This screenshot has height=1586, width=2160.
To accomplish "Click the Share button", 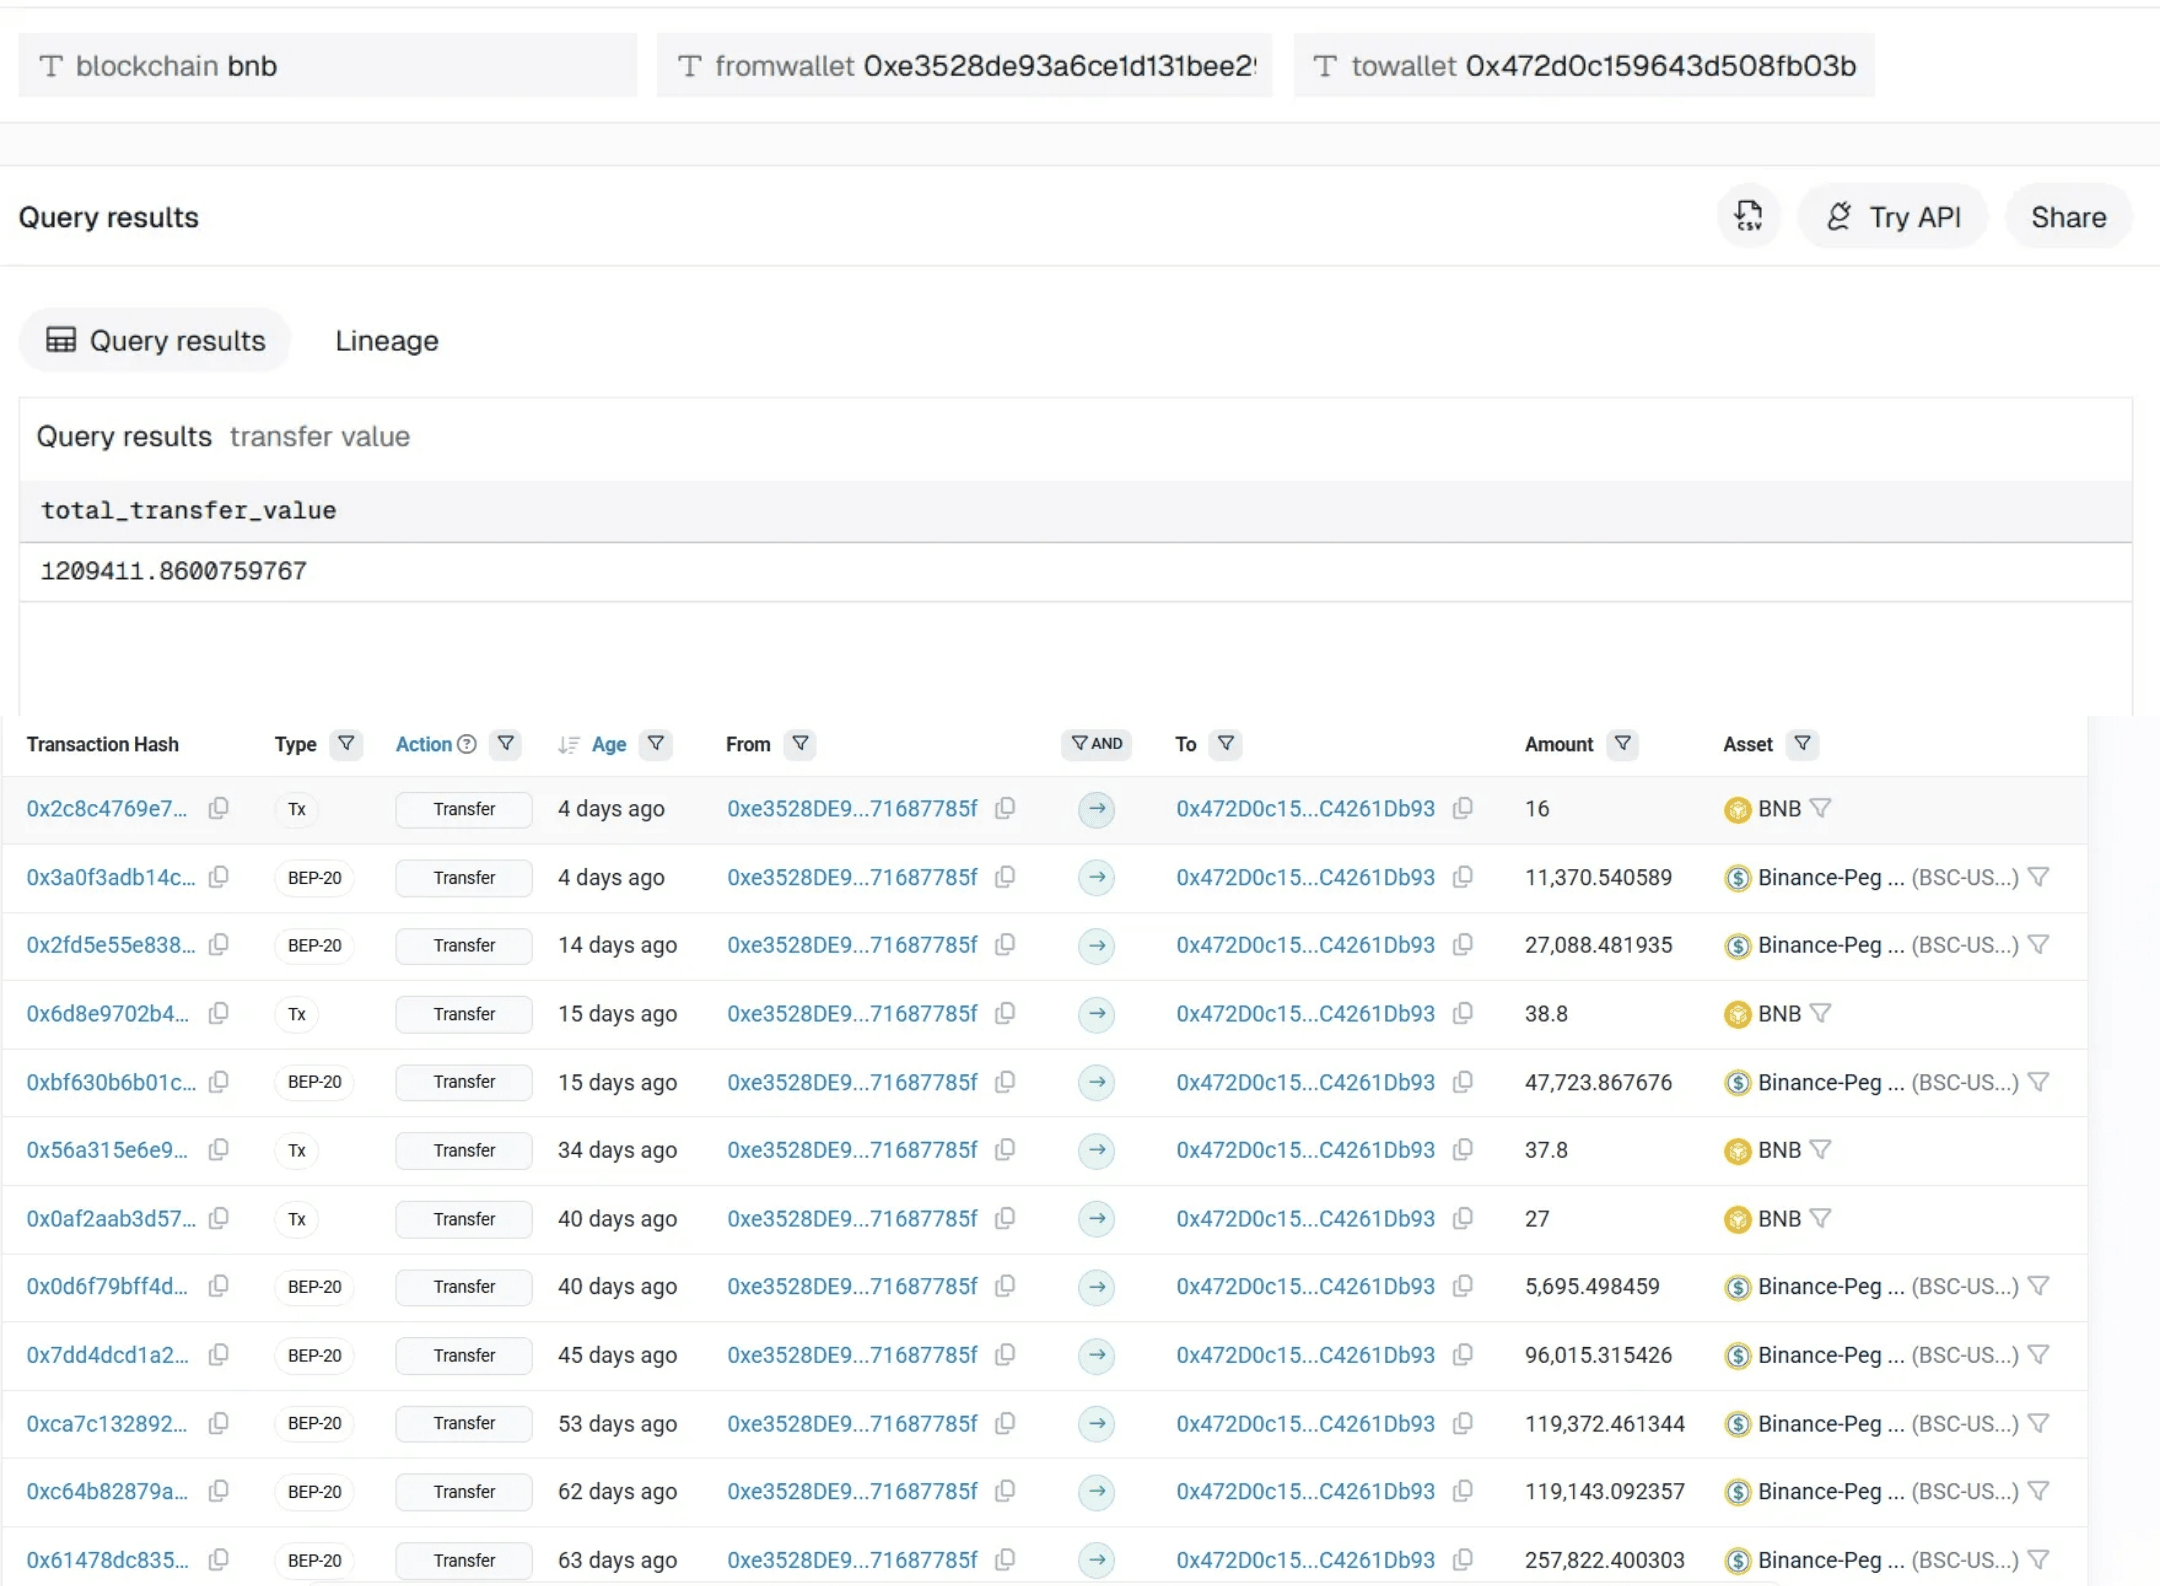I will [2068, 217].
